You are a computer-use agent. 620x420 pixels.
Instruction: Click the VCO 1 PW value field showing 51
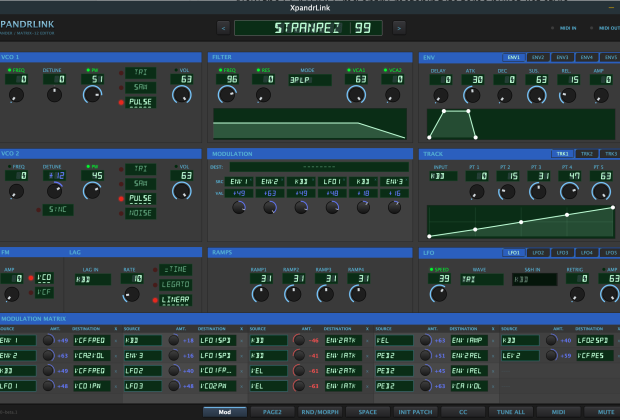tap(93, 79)
